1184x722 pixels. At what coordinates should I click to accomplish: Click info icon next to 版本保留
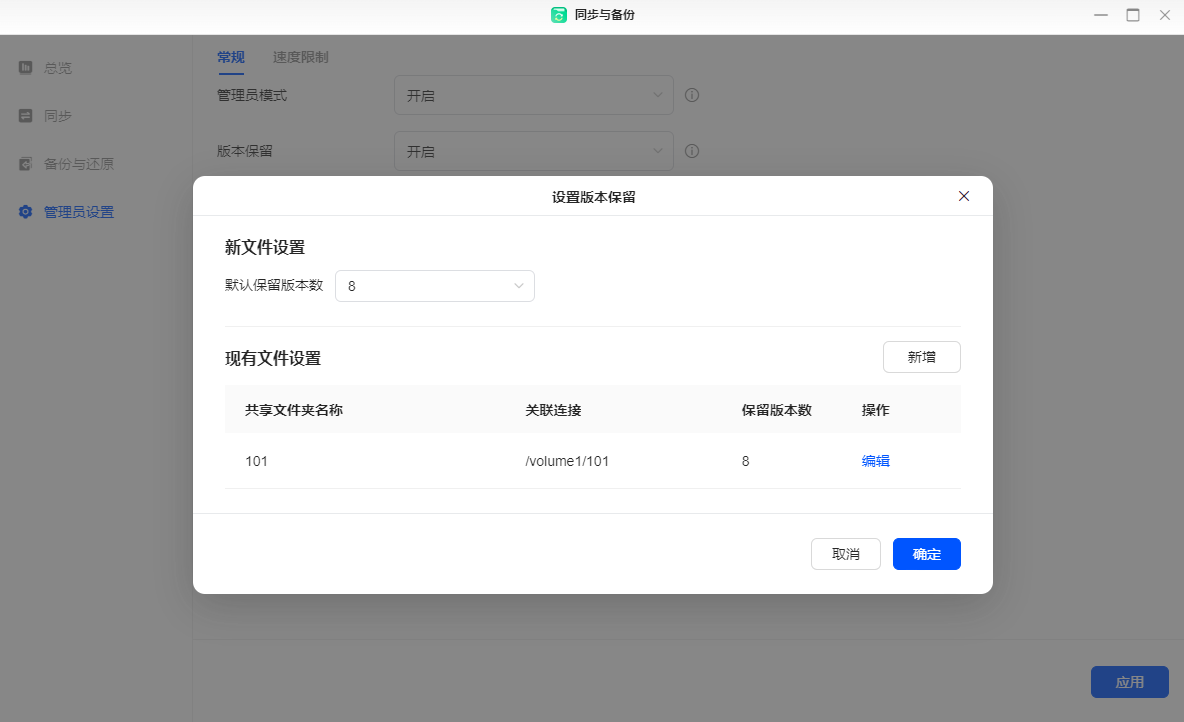(x=692, y=151)
